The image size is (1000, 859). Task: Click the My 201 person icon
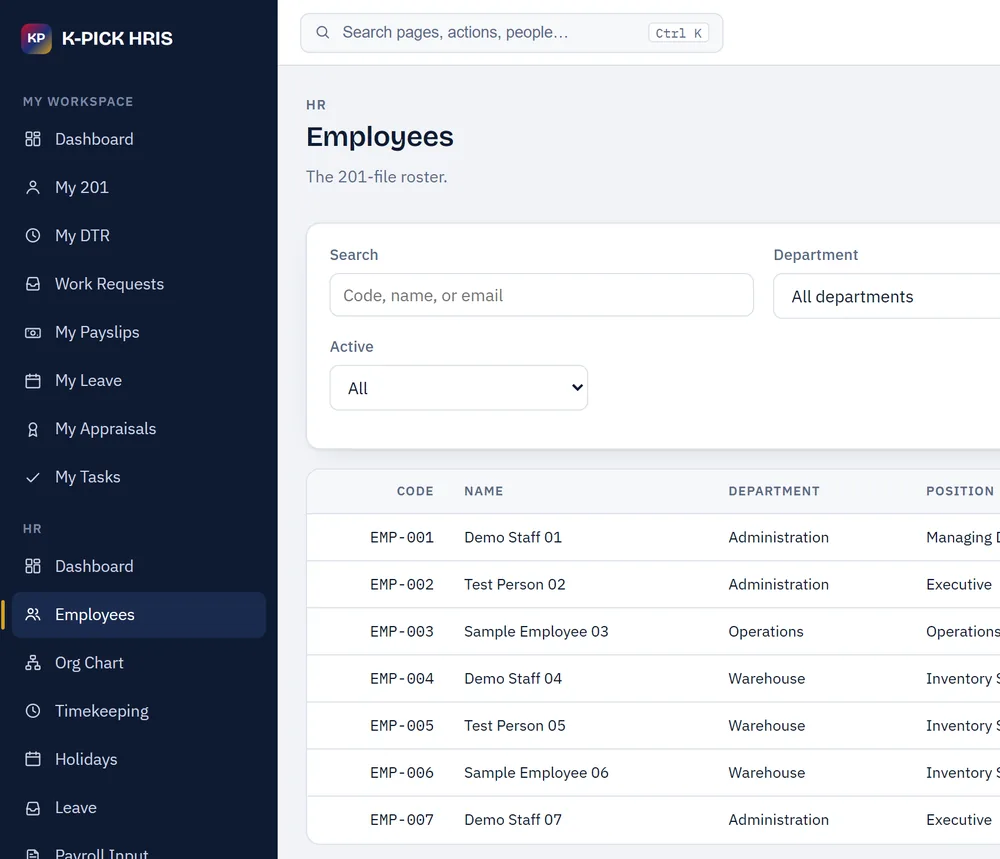33,187
